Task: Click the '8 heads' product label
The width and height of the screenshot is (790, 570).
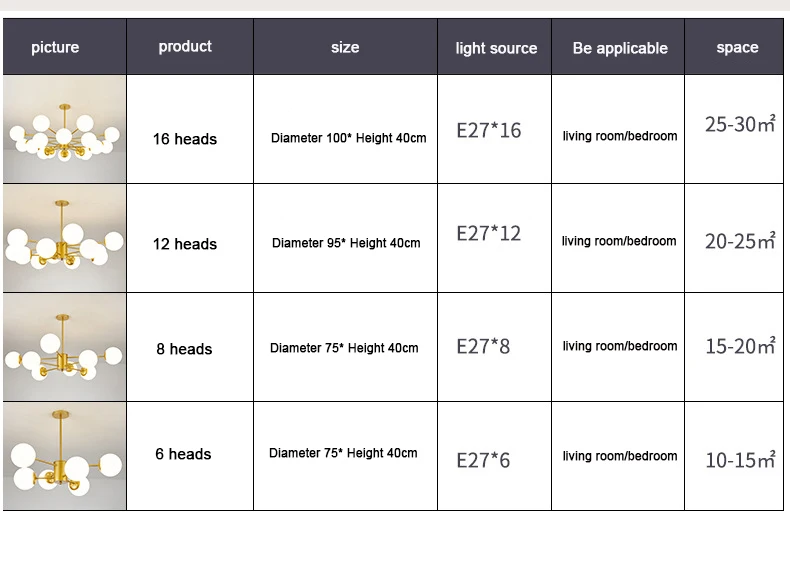Action: [x=184, y=349]
